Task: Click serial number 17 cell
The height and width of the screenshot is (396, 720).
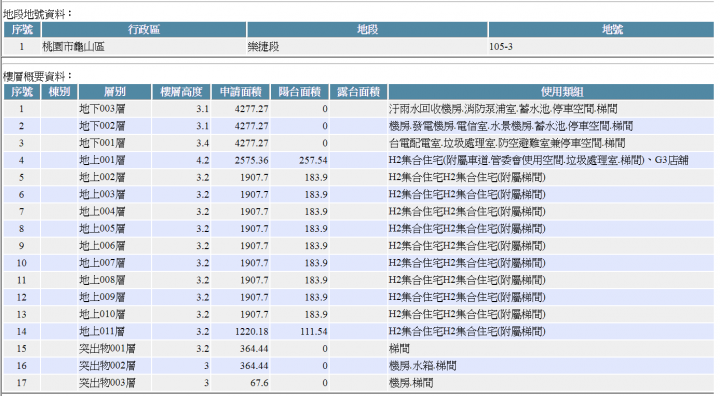Action: [x=22, y=383]
